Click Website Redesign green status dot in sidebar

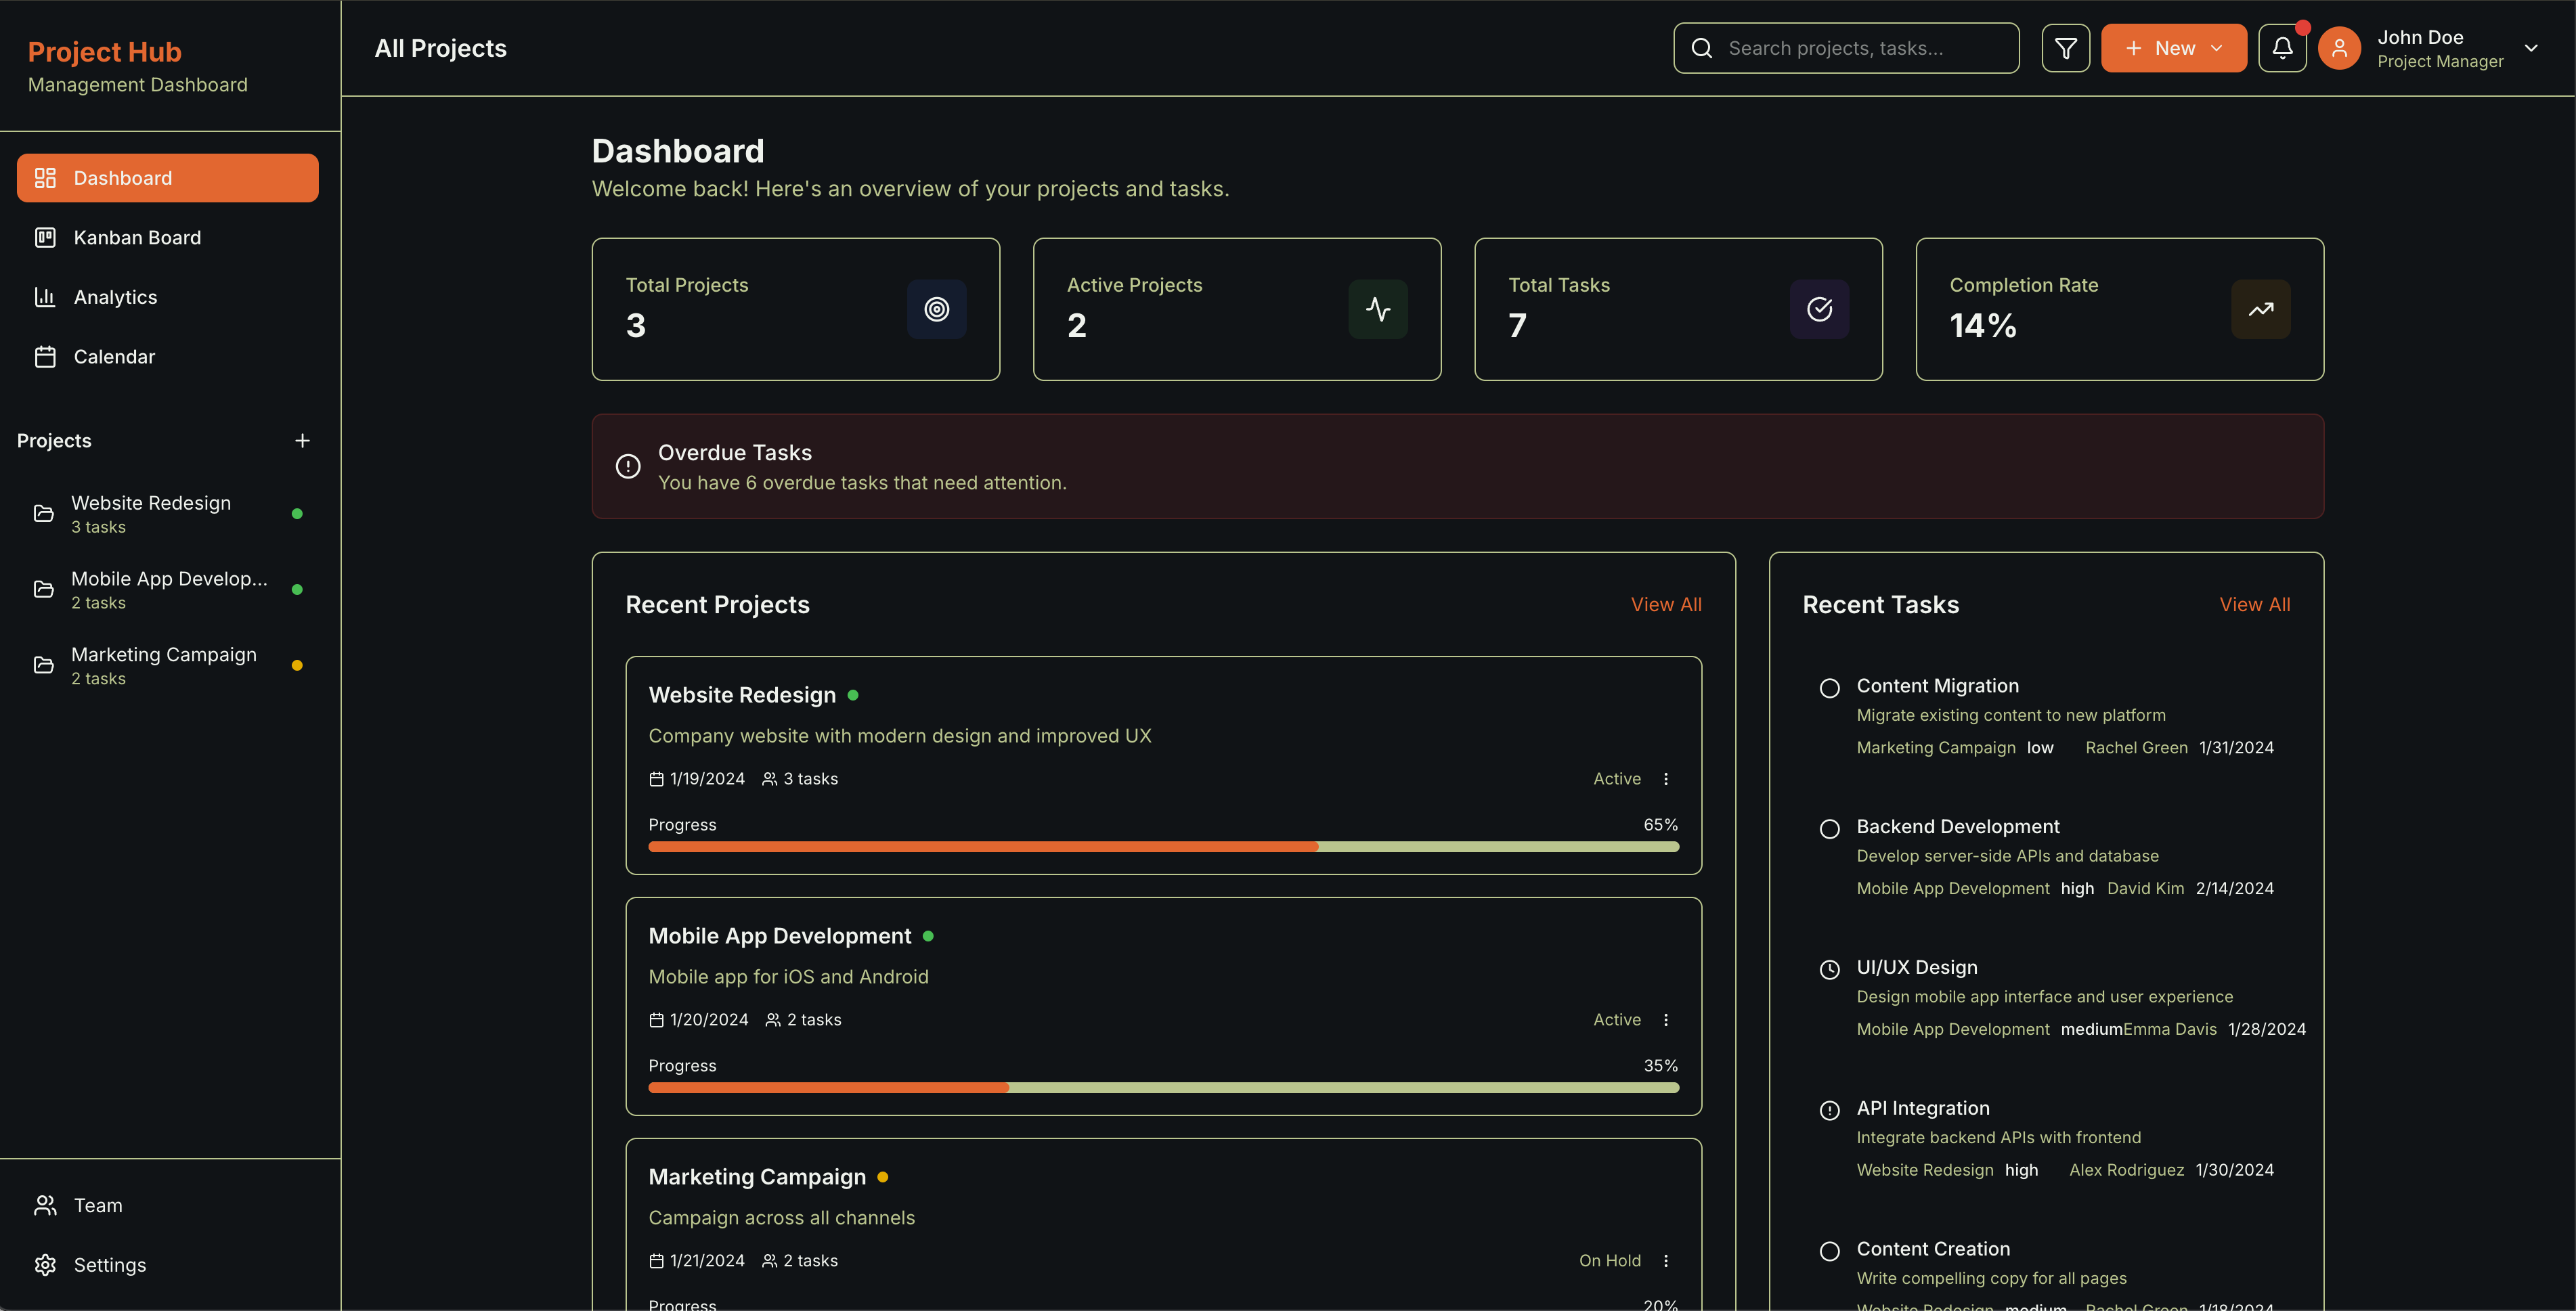tap(297, 513)
